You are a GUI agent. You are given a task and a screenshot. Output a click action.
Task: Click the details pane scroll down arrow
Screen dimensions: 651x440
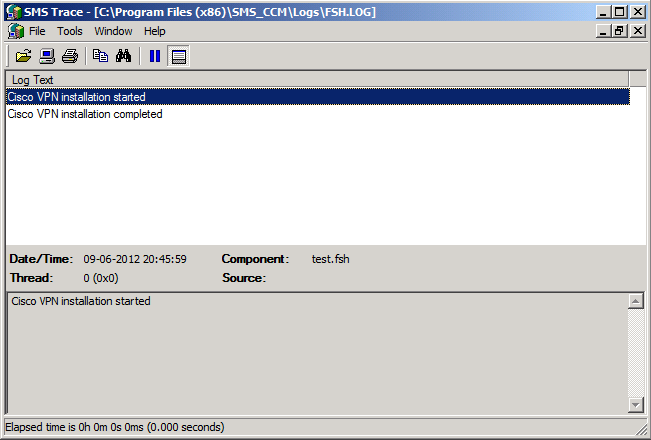pos(636,404)
